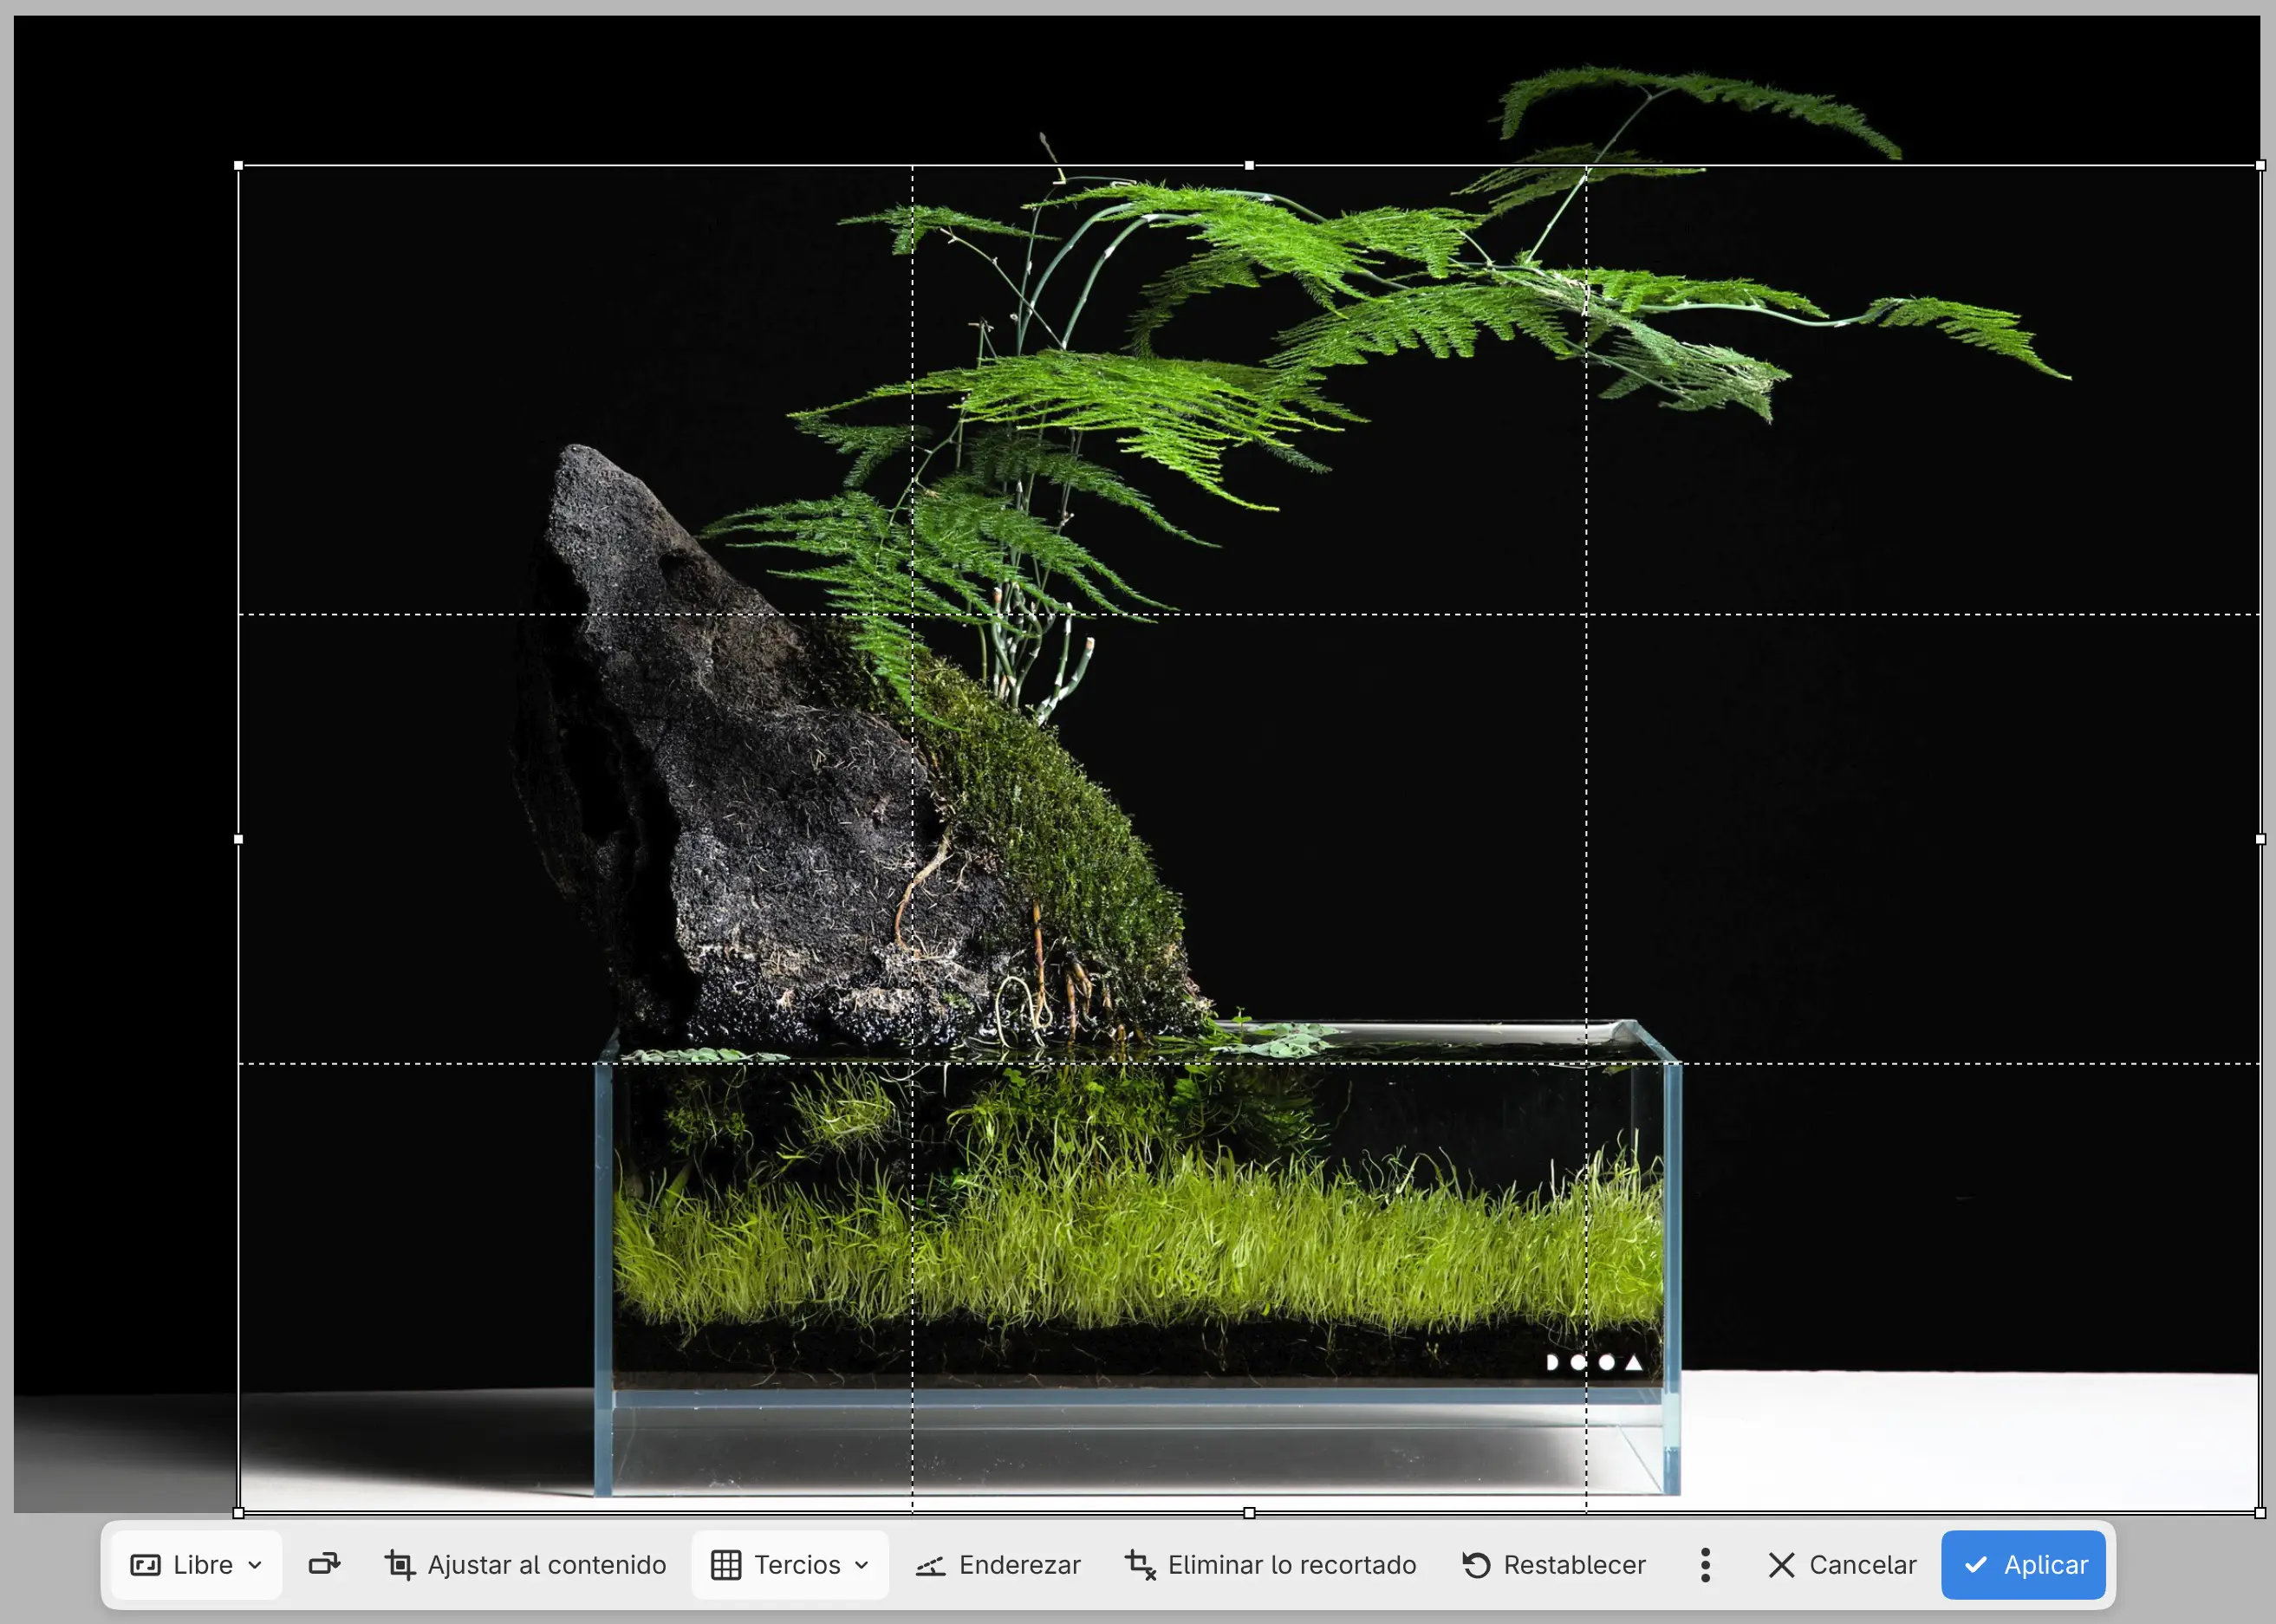2276x1624 pixels.
Task: Click the bottom-right crop corner handle
Action: pos(2260,1513)
